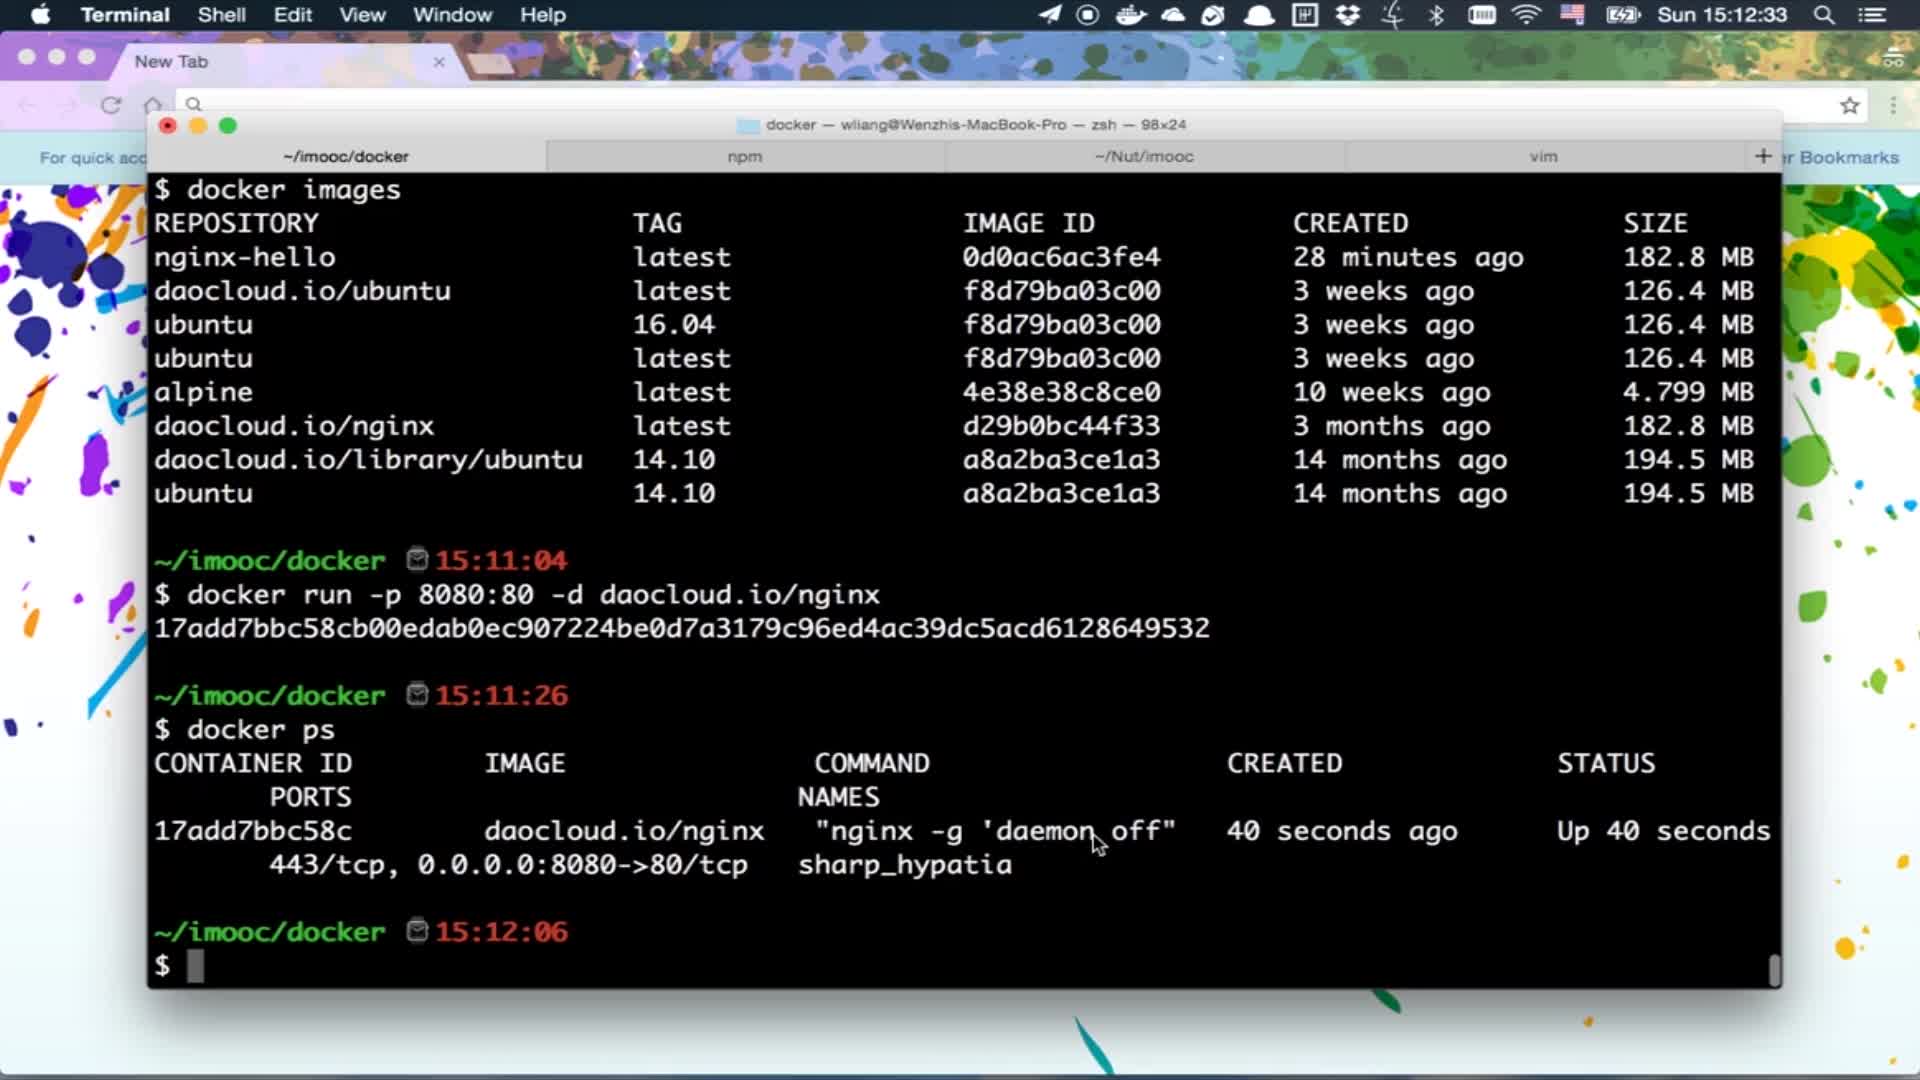This screenshot has width=1920, height=1080.
Task: Close the New Tab browser tab
Action: point(438,62)
